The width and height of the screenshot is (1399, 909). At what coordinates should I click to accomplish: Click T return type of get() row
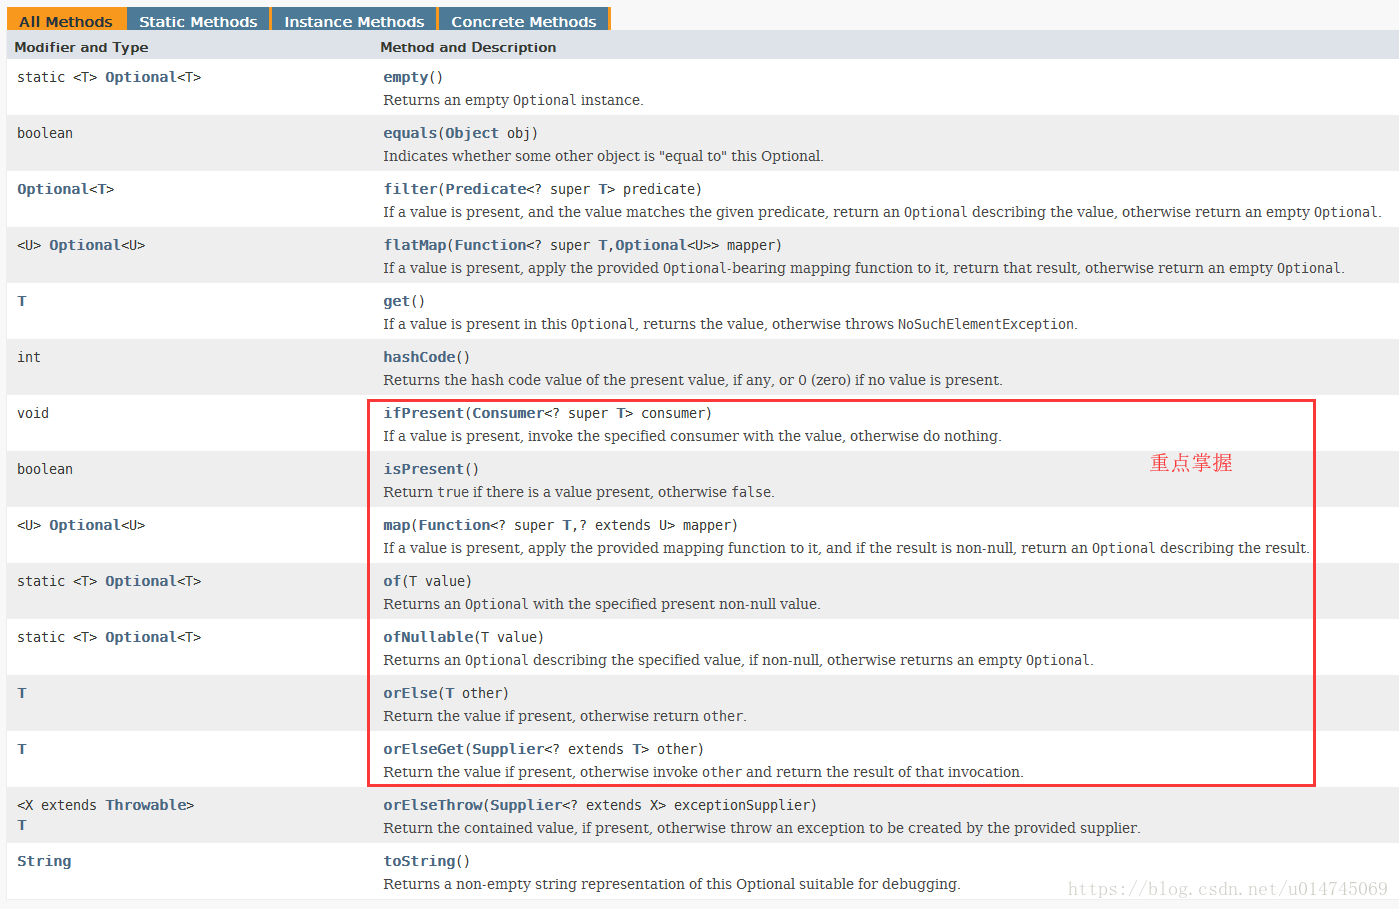coord(22,301)
